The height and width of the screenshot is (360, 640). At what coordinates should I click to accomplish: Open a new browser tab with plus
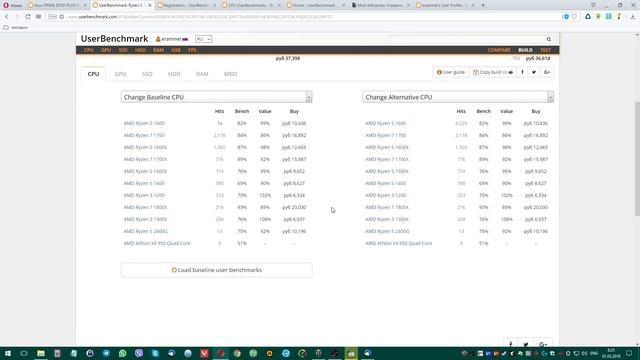click(x=483, y=5)
